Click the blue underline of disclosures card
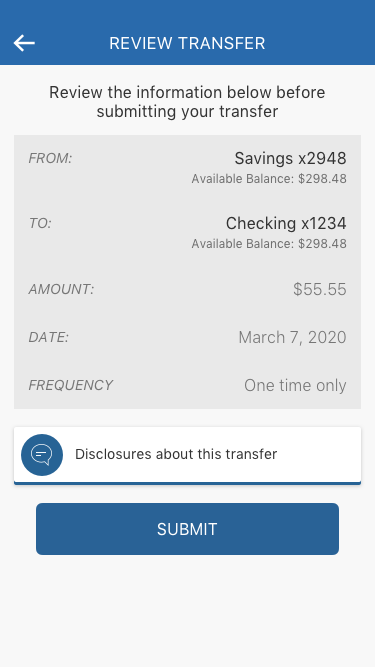The image size is (375, 667). (x=187, y=483)
